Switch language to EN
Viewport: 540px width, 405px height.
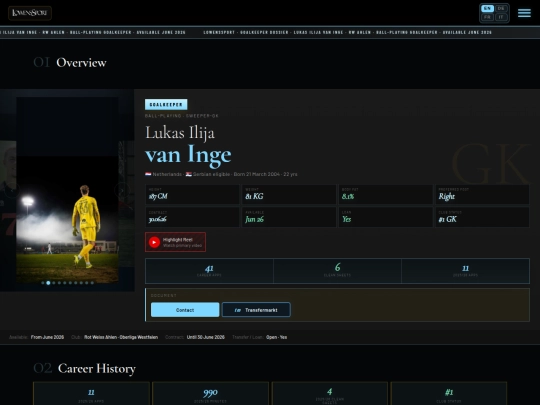click(487, 8)
